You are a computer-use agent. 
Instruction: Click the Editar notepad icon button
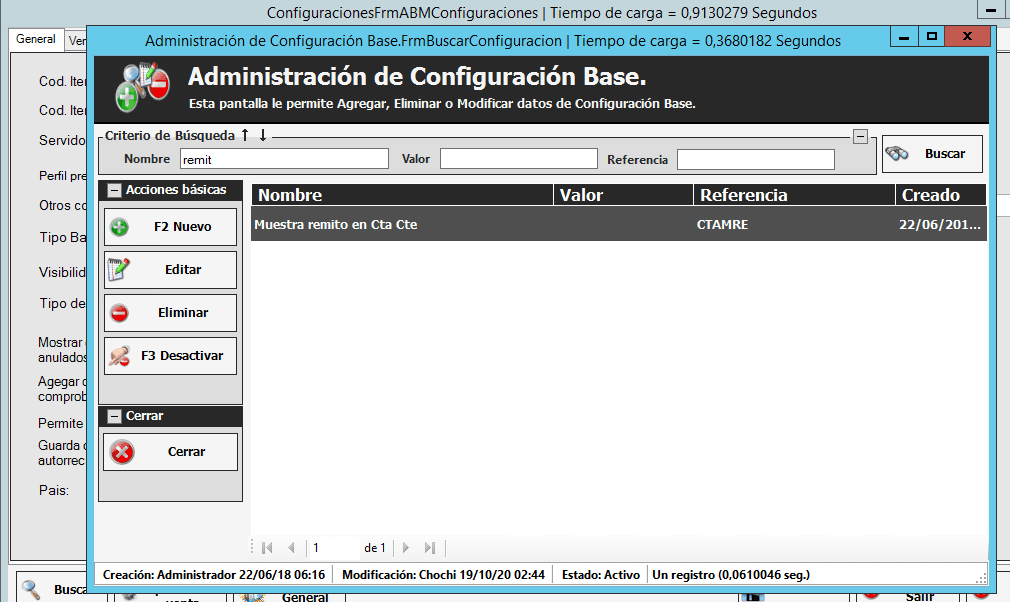tap(170, 270)
